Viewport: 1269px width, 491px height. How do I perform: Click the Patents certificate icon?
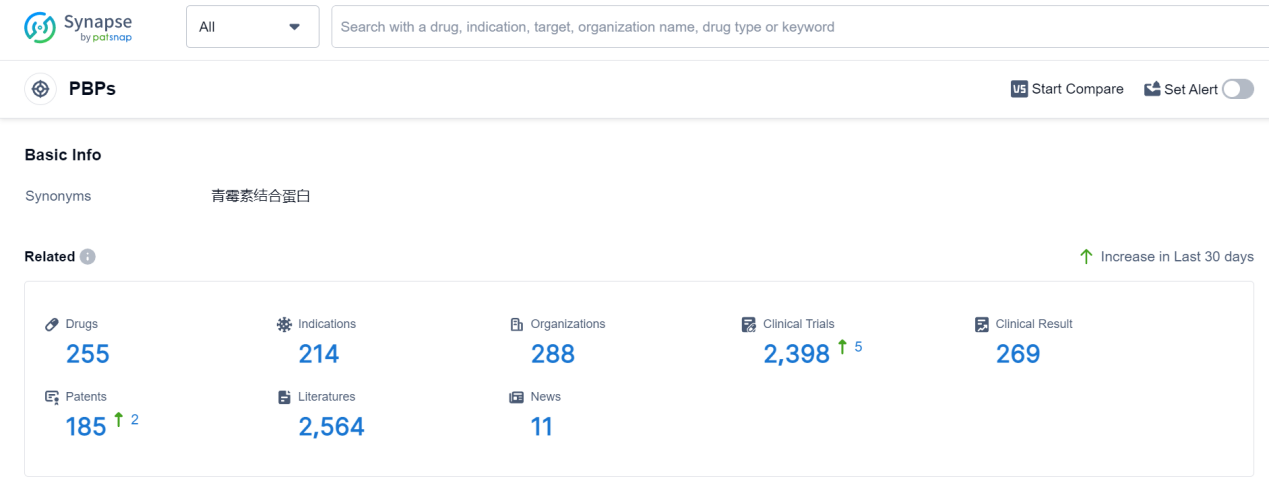(52, 398)
